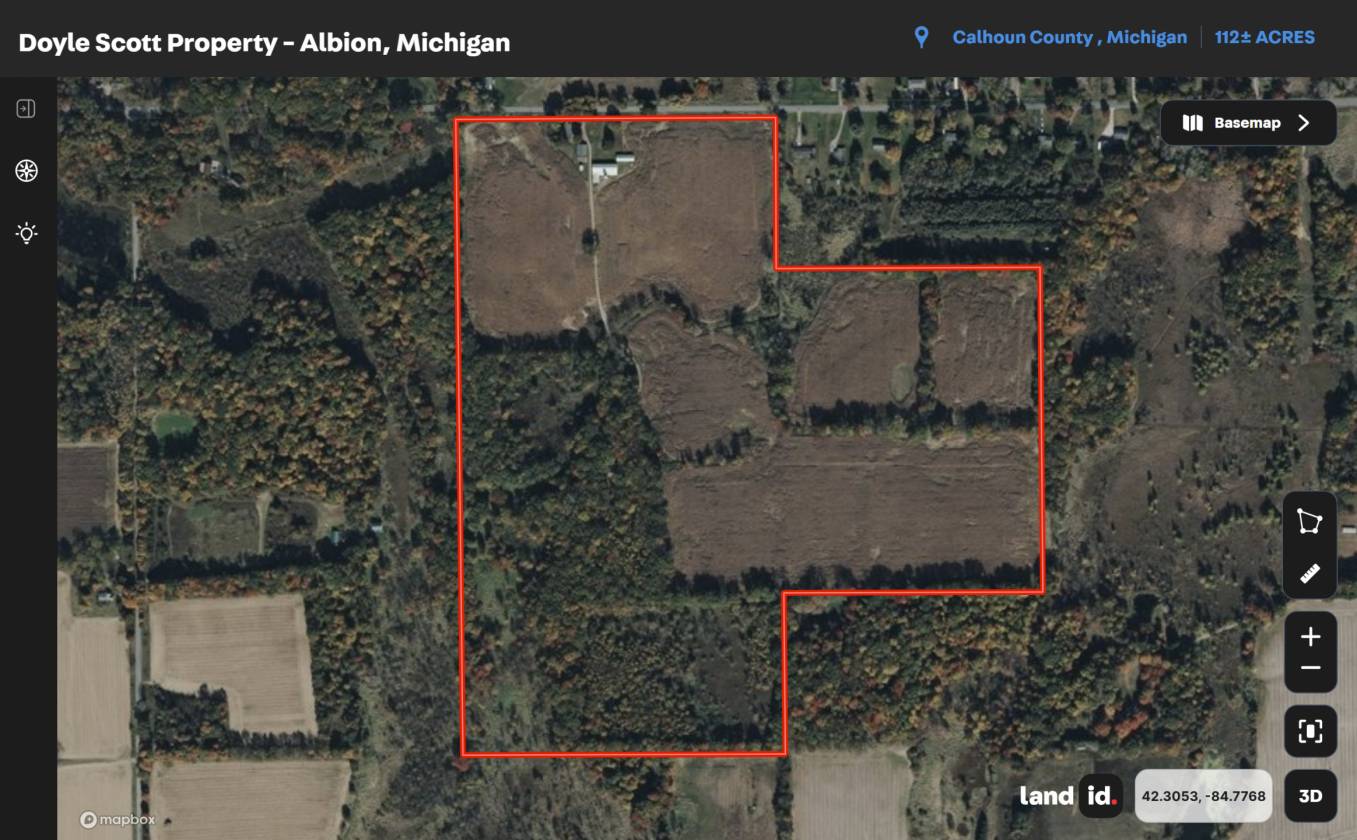Click the white farm buildings on map
Viewport: 1357px width, 840px height.
coord(612,167)
